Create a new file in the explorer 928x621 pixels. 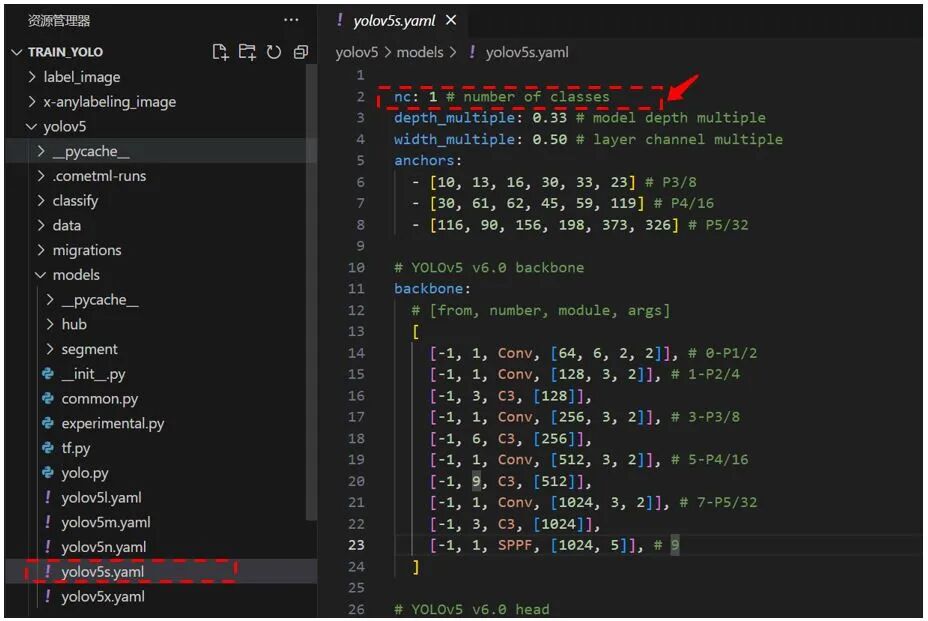point(221,51)
